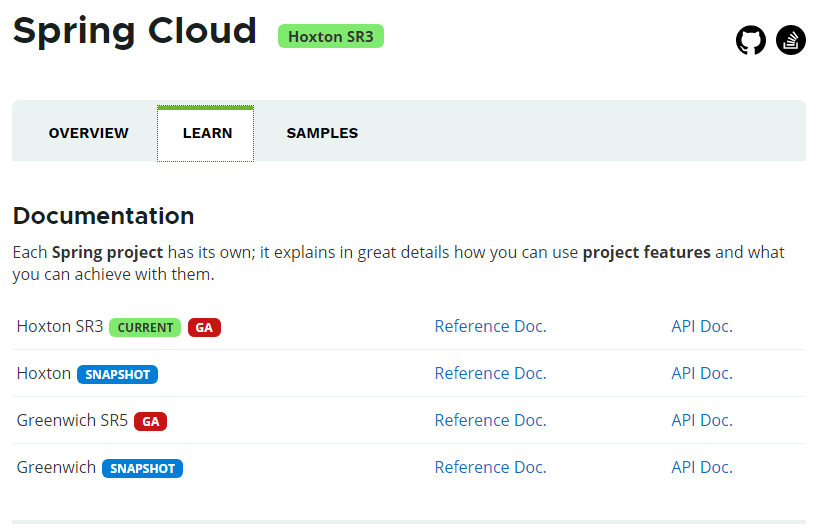The width and height of the screenshot is (819, 531).
Task: Click the CURRENT badge on Hoxton SR3
Action: click(x=145, y=327)
